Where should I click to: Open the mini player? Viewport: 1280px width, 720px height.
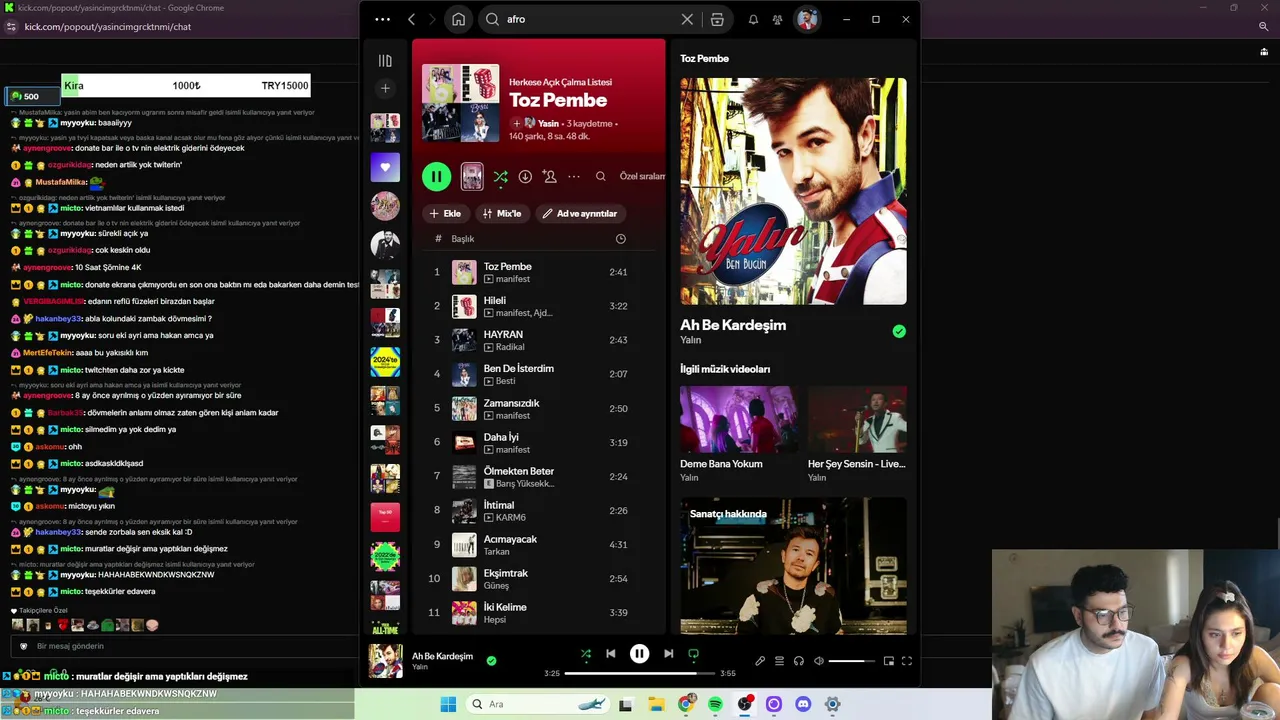click(888, 661)
